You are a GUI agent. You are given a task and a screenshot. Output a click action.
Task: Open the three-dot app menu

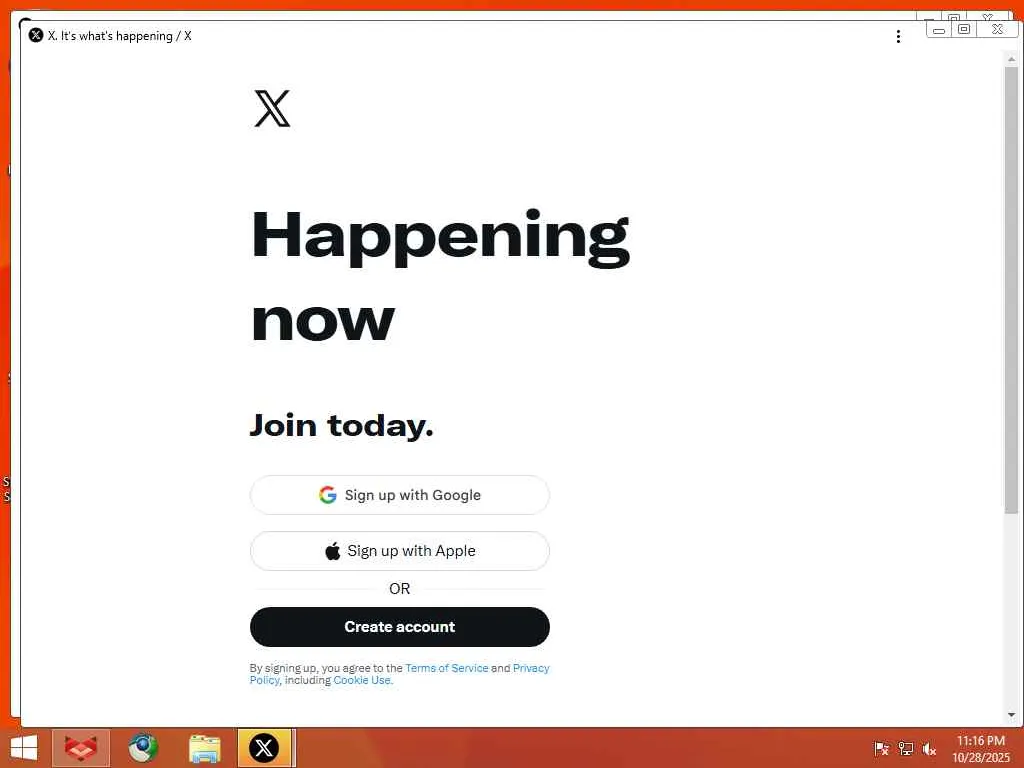click(898, 37)
